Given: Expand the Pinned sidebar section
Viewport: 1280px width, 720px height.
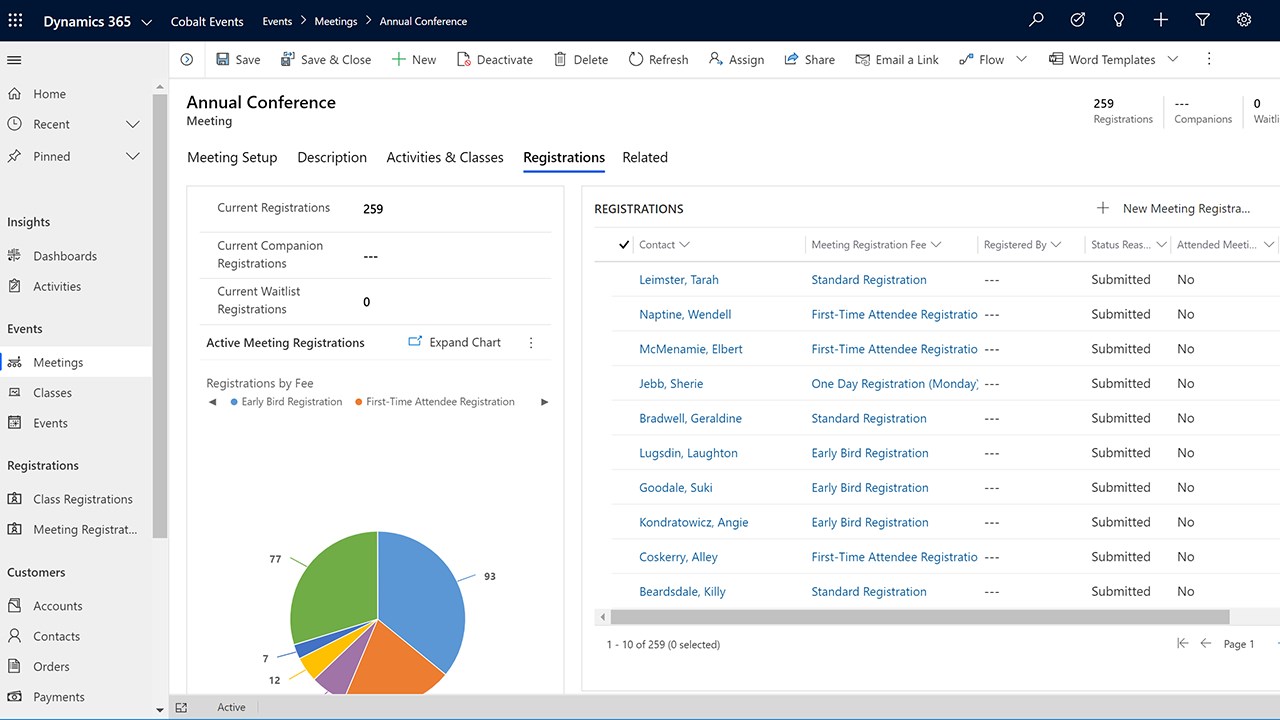Looking at the screenshot, I should 132,157.
